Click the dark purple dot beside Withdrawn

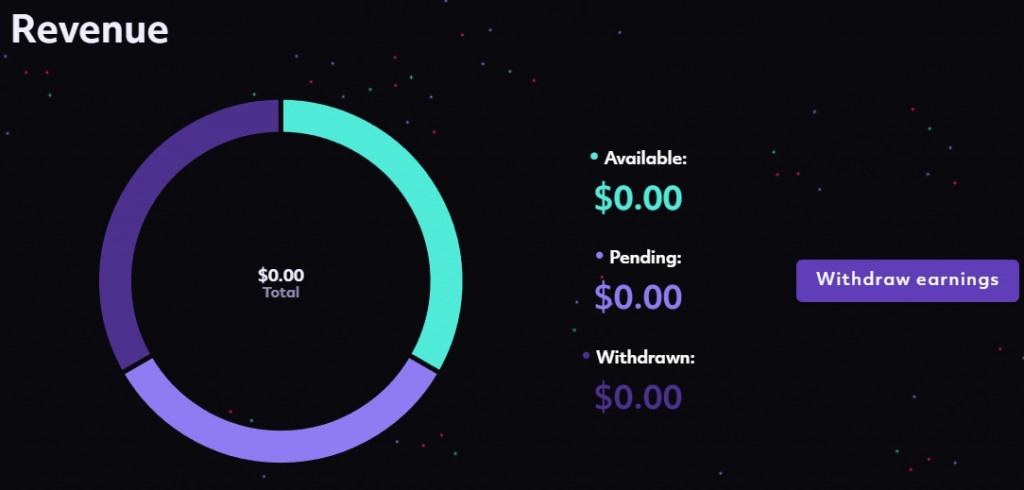tap(586, 355)
